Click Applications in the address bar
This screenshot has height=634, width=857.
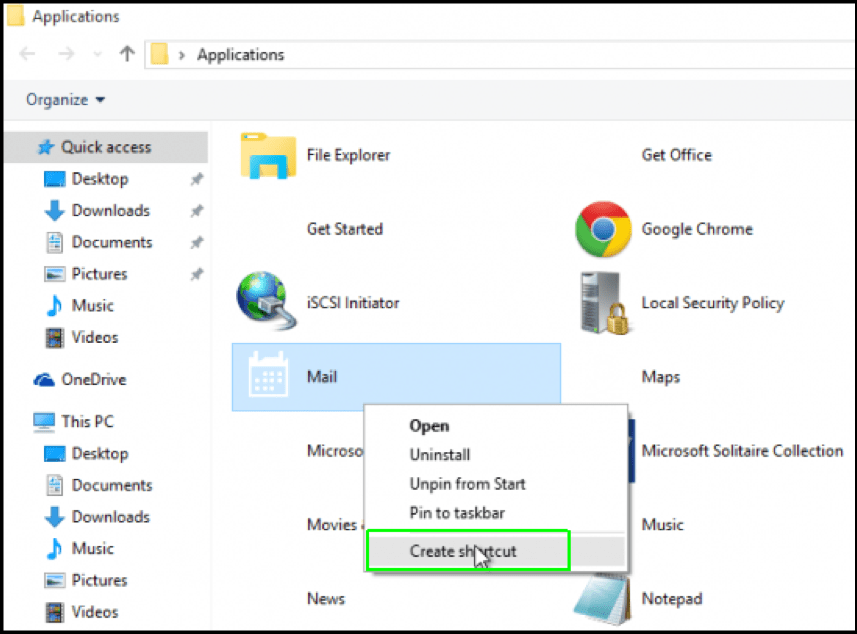[x=240, y=55]
